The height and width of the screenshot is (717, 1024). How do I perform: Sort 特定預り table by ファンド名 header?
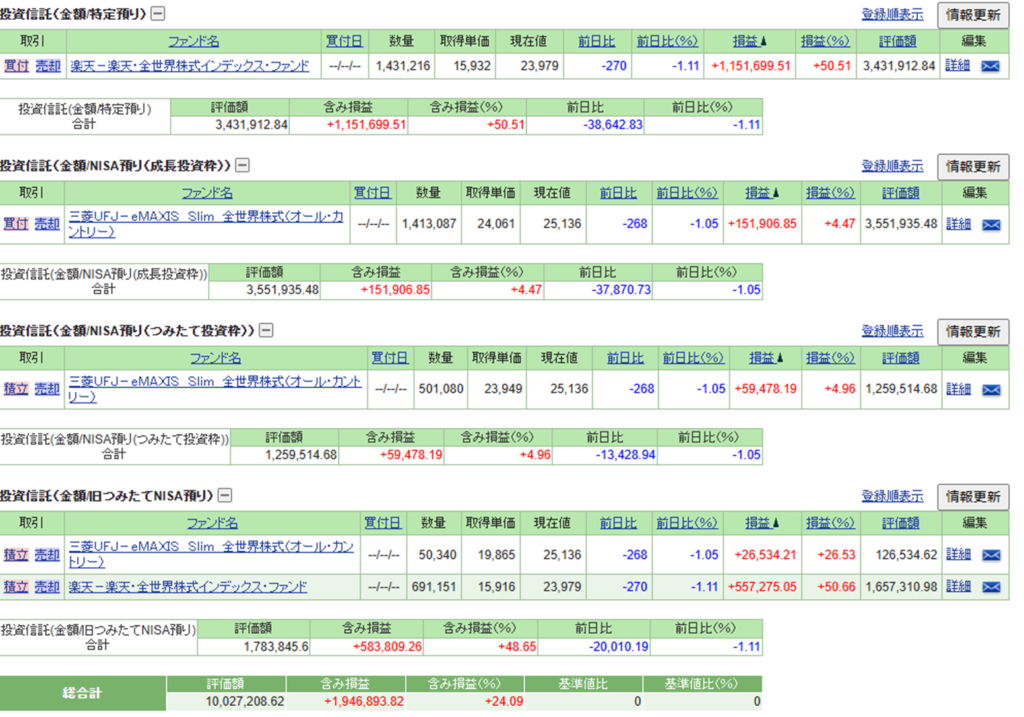[193, 41]
